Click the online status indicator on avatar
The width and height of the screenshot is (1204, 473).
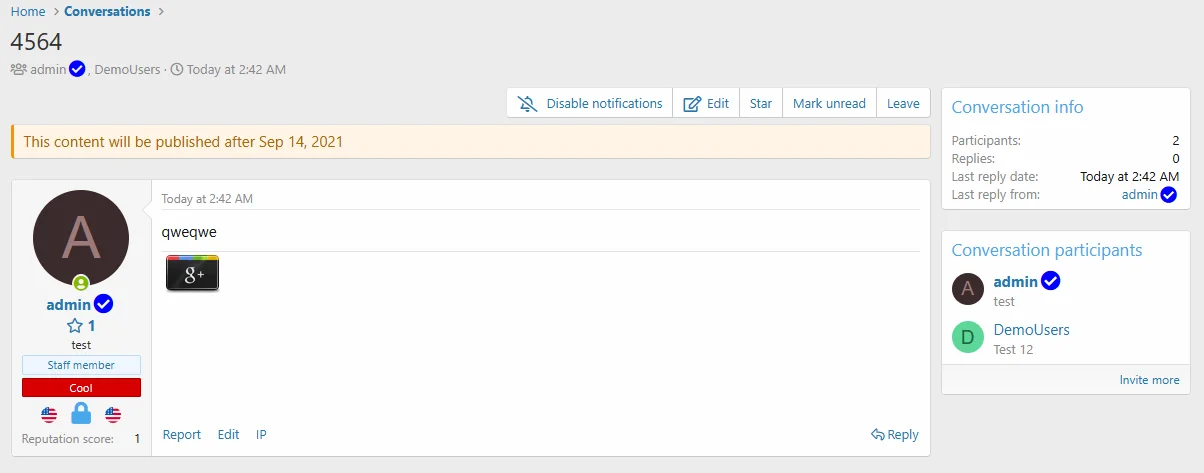tap(81, 284)
